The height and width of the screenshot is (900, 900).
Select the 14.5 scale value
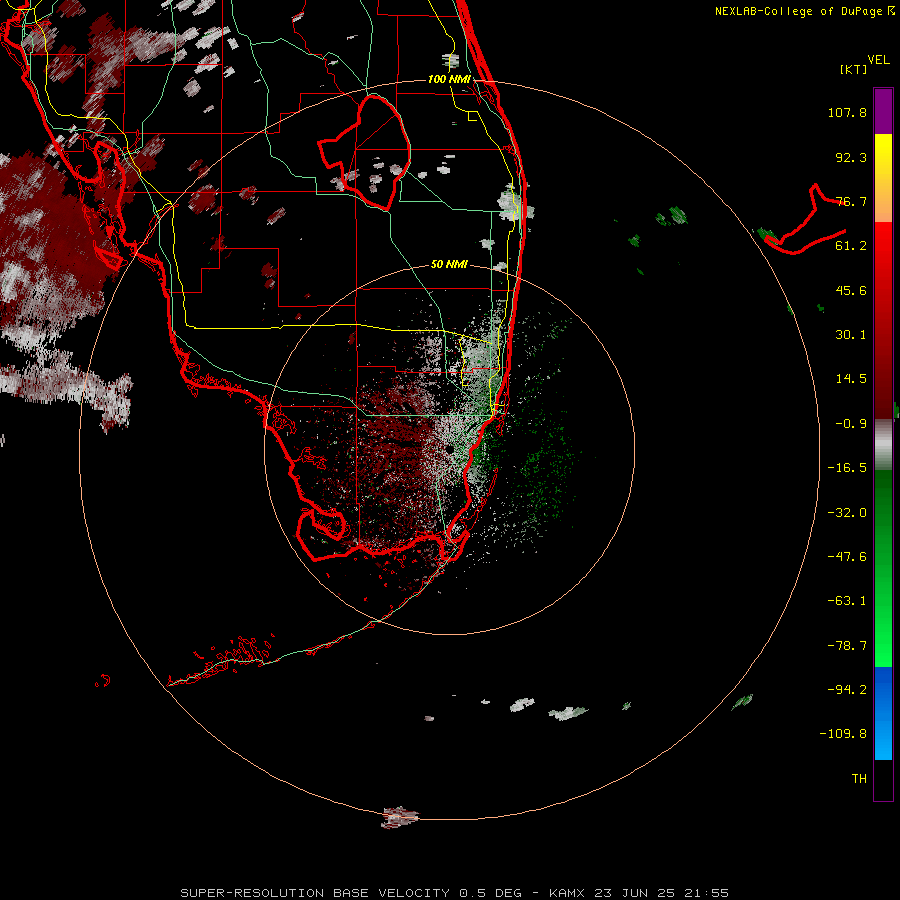point(851,379)
